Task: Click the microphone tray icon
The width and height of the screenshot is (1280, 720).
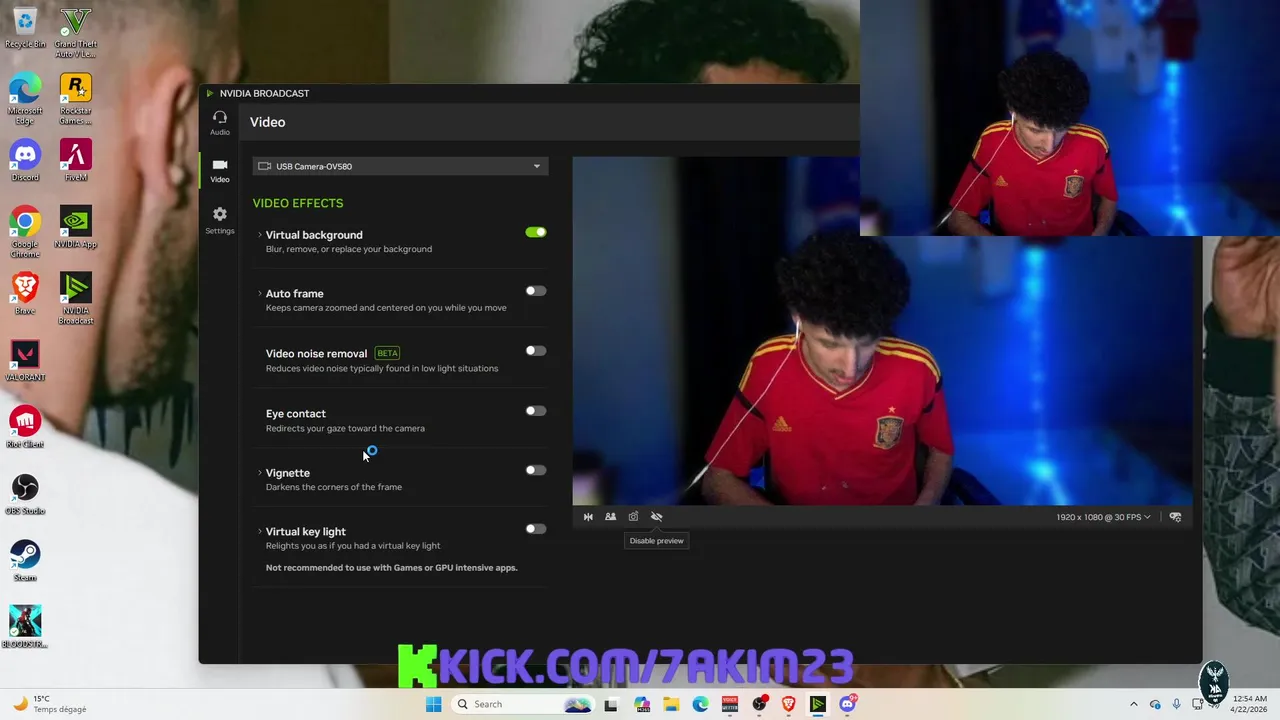Action: coord(1176,704)
